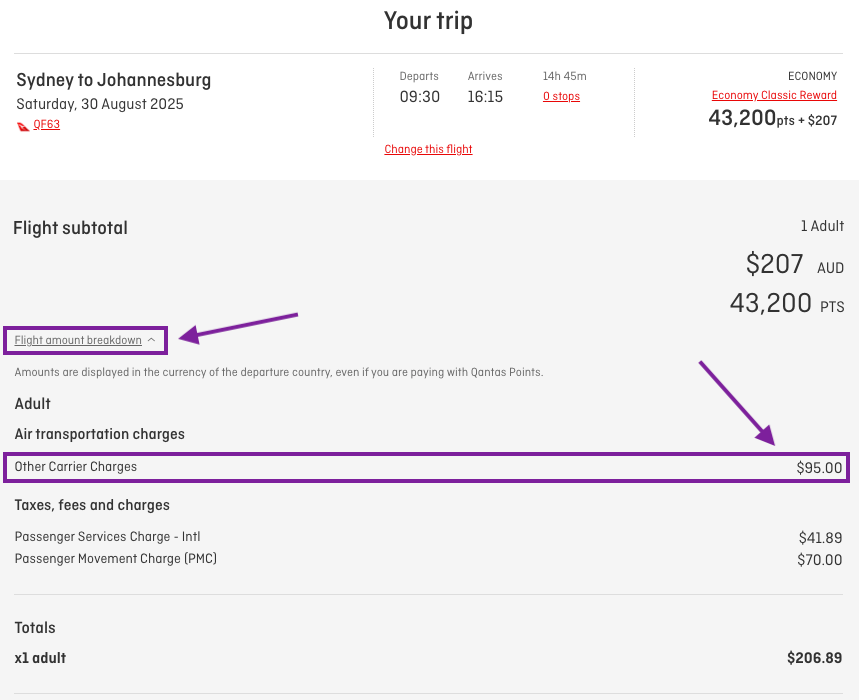Select the $95.00 carrier charge amount
The height and width of the screenshot is (700, 859).
point(819,468)
